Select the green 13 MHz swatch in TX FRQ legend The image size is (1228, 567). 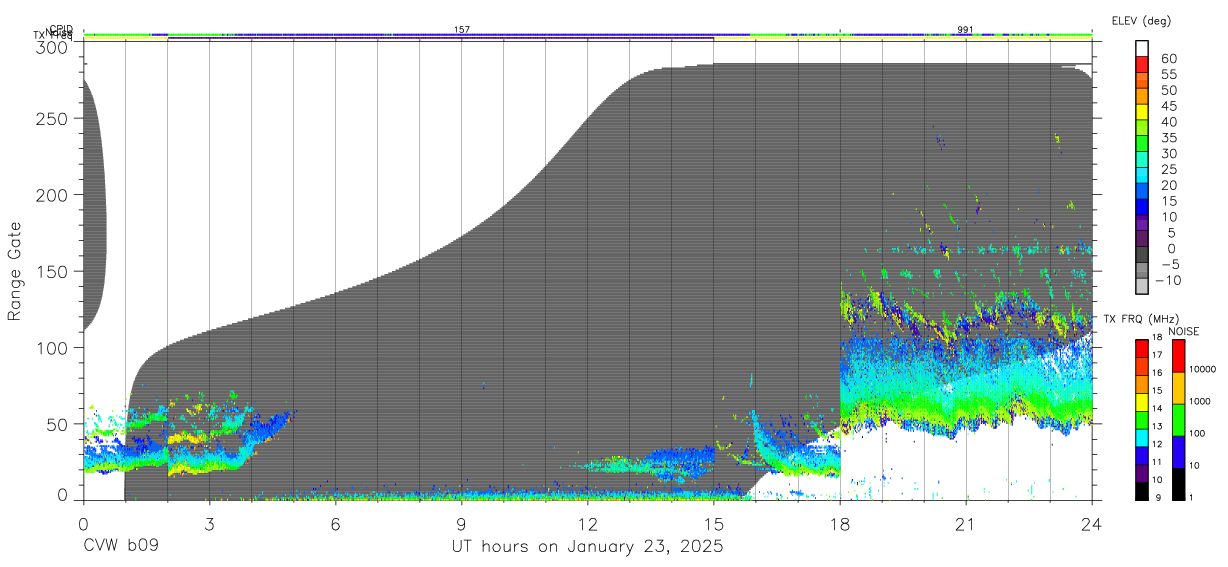coord(1142,419)
